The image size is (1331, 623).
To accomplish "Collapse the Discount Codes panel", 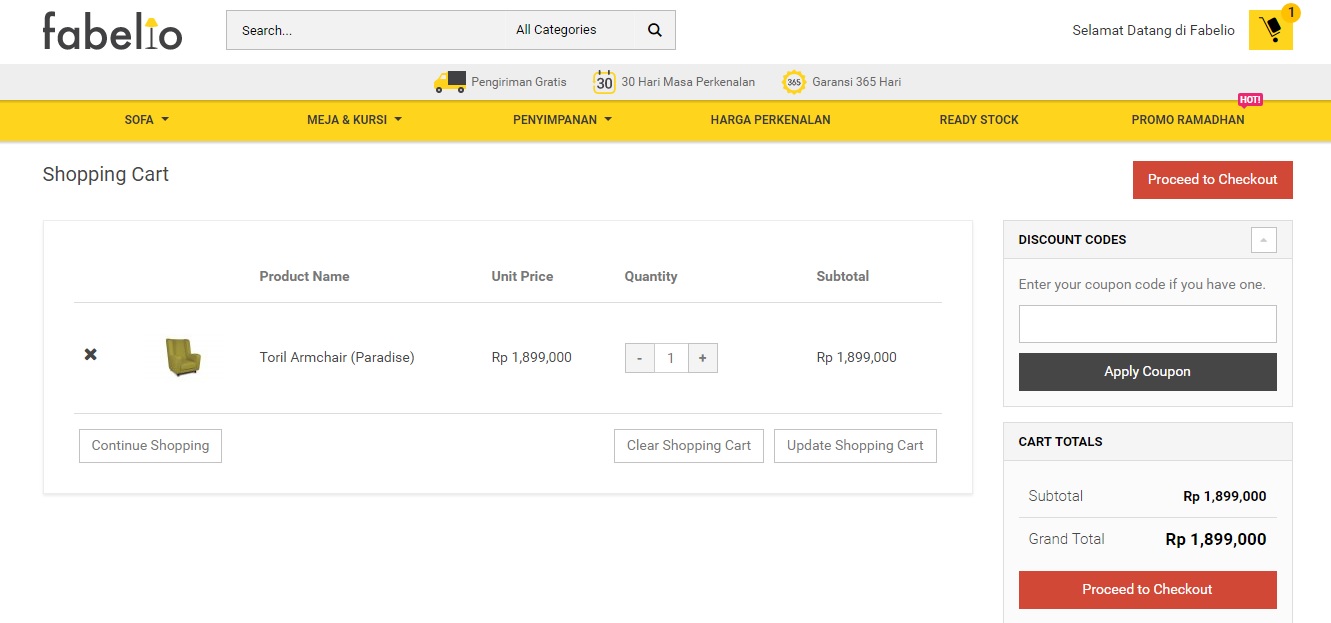I will pos(1264,240).
